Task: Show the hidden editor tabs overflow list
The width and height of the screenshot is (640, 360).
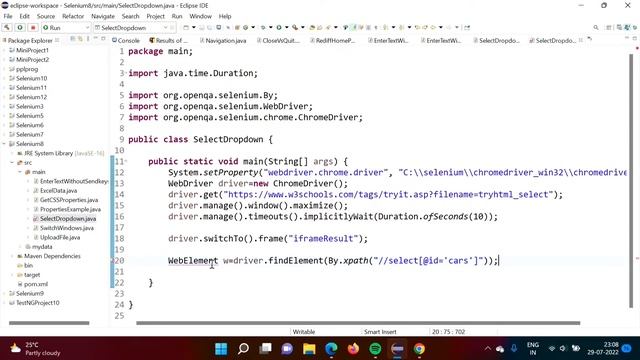Action: tap(589, 40)
